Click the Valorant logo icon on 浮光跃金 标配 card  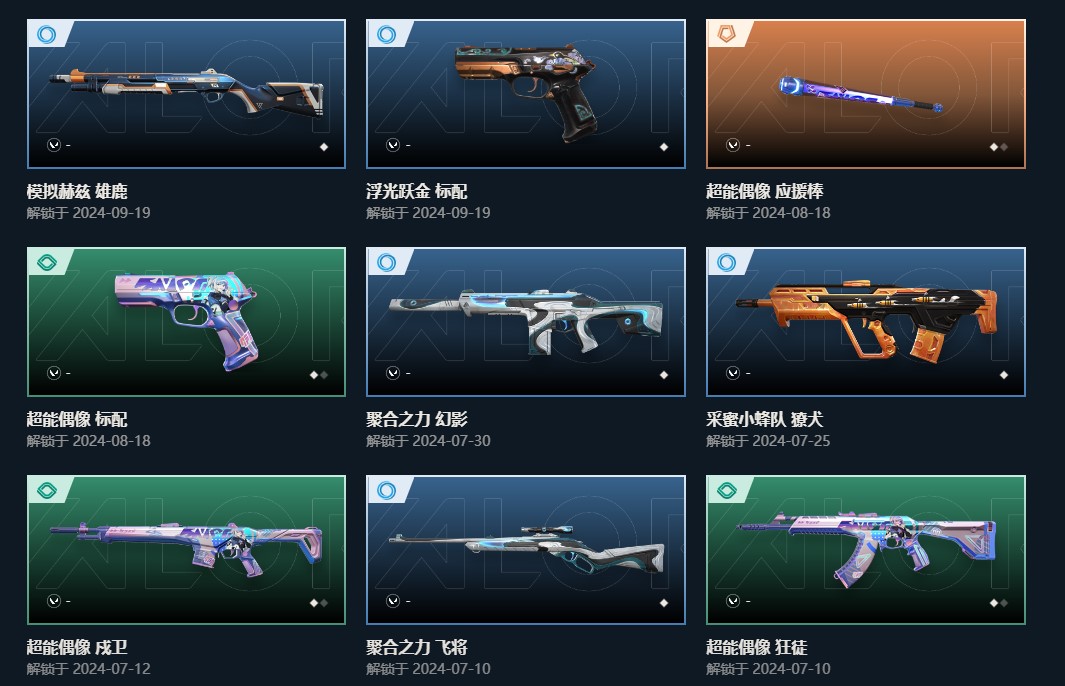[x=393, y=145]
